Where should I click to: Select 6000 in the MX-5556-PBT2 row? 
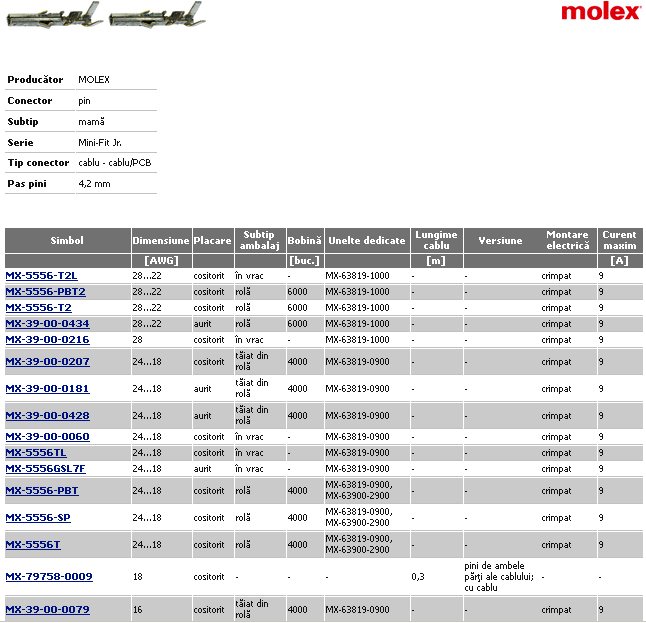click(x=297, y=292)
